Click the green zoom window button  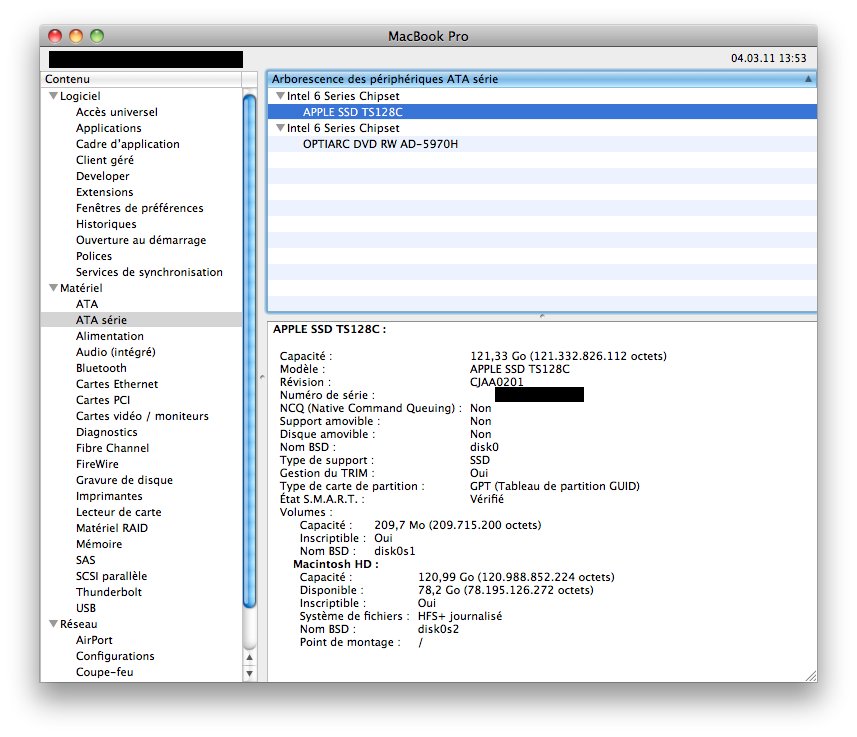(97, 36)
